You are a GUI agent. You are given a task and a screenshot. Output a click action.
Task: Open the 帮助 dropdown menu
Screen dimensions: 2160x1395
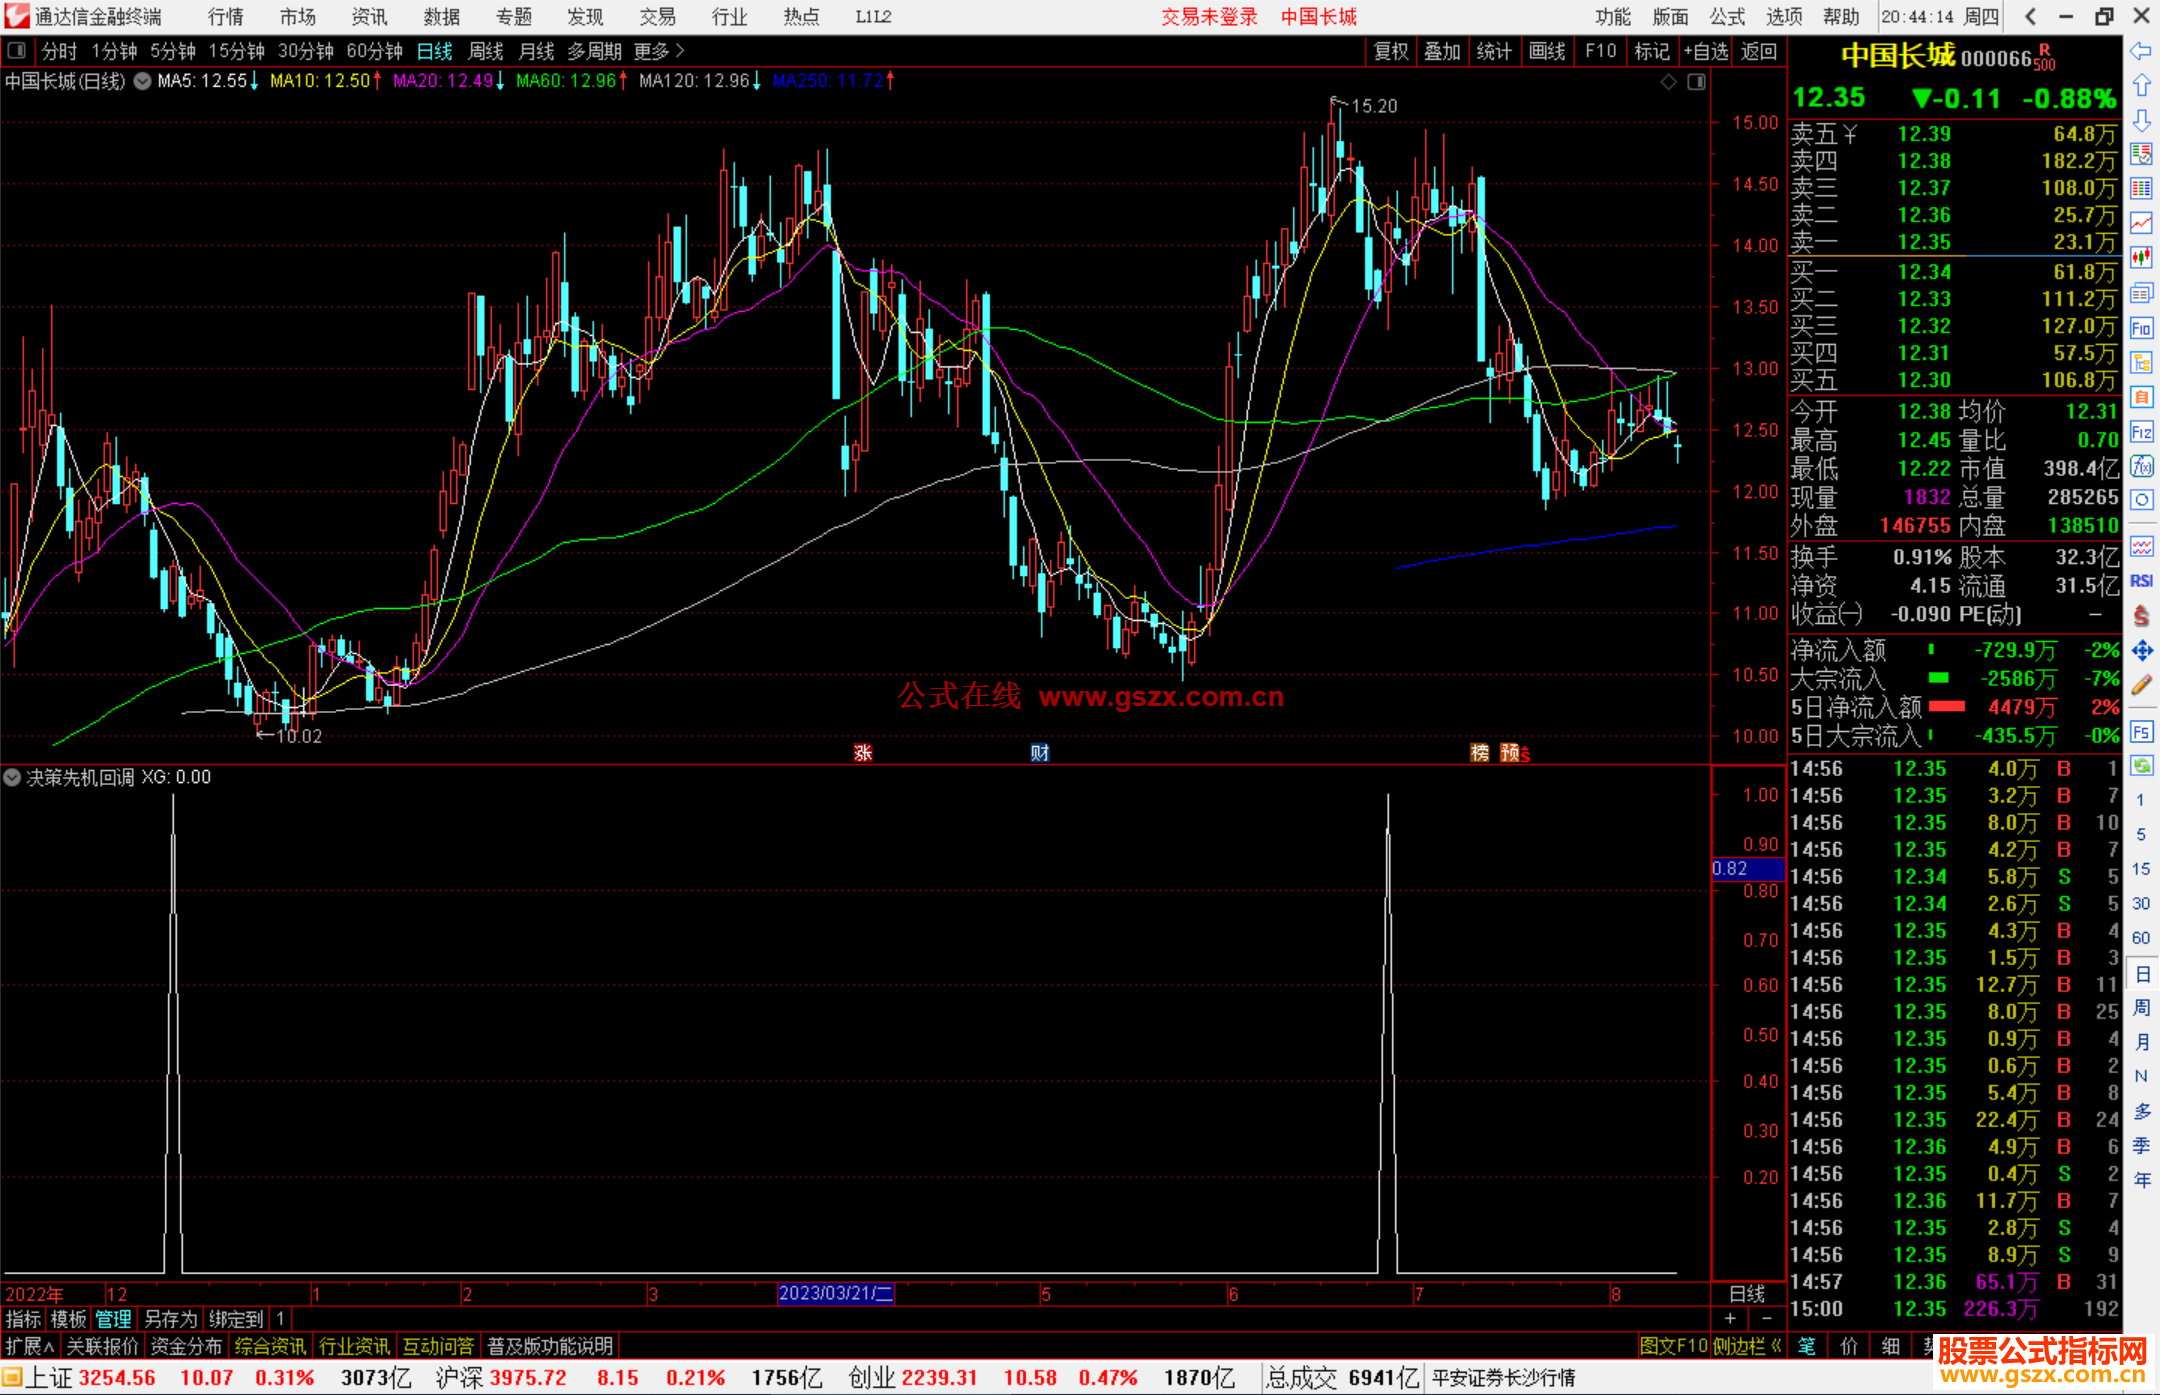coord(1841,16)
